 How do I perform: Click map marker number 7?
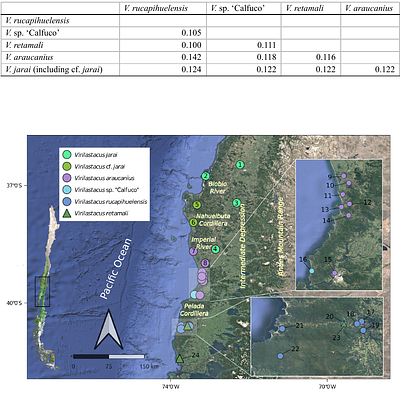pos(193,251)
